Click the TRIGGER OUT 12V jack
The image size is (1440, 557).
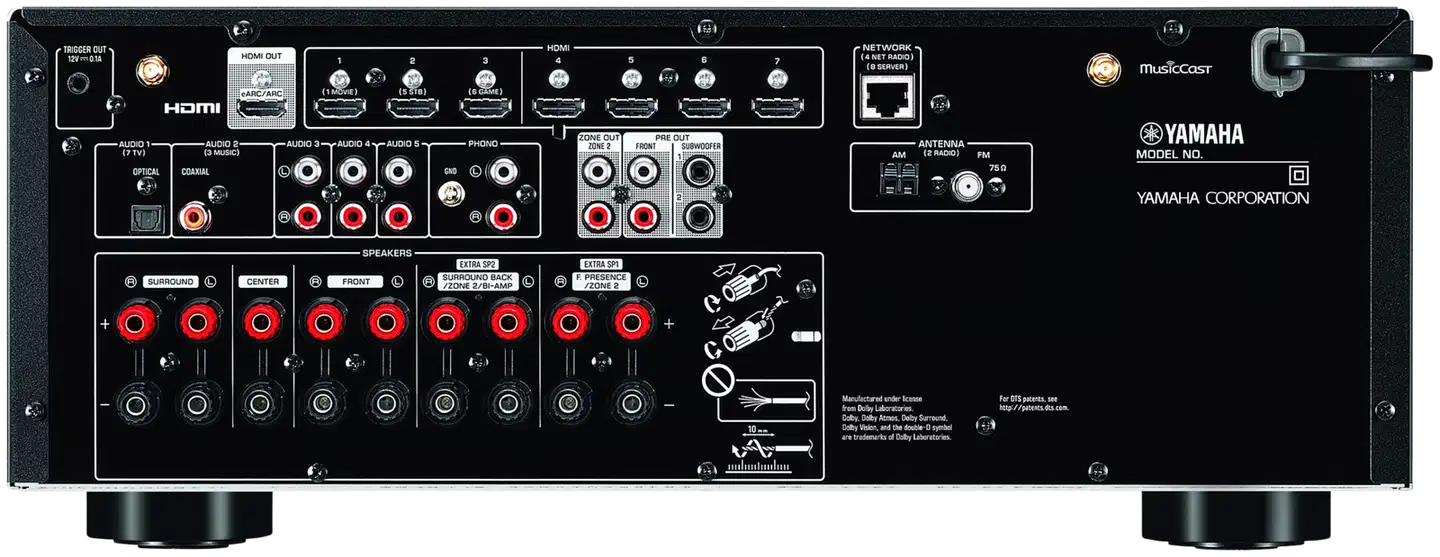[x=76, y=82]
